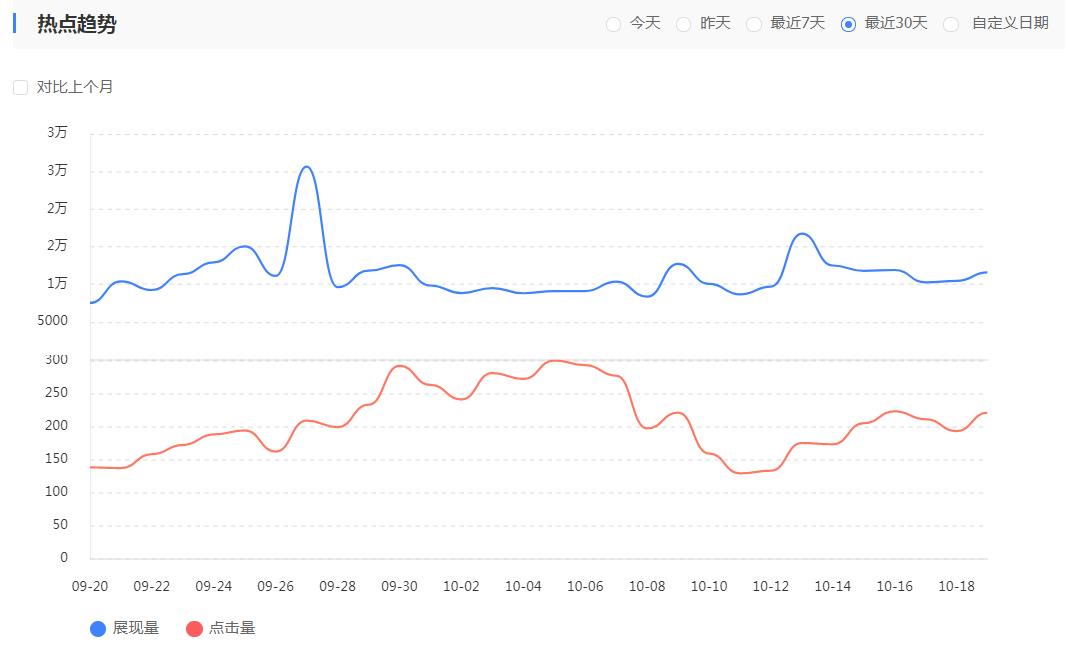Click the blue line bump at 10-09
This screenshot has height=649, width=1069.
(679, 264)
